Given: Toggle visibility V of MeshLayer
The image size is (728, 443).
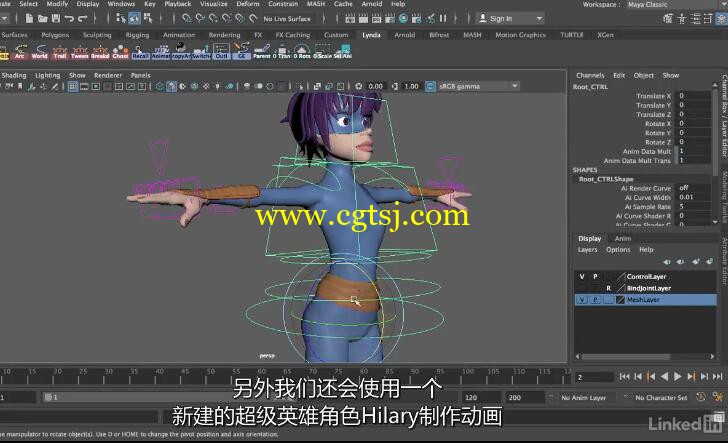Looking at the screenshot, I should coord(582,300).
